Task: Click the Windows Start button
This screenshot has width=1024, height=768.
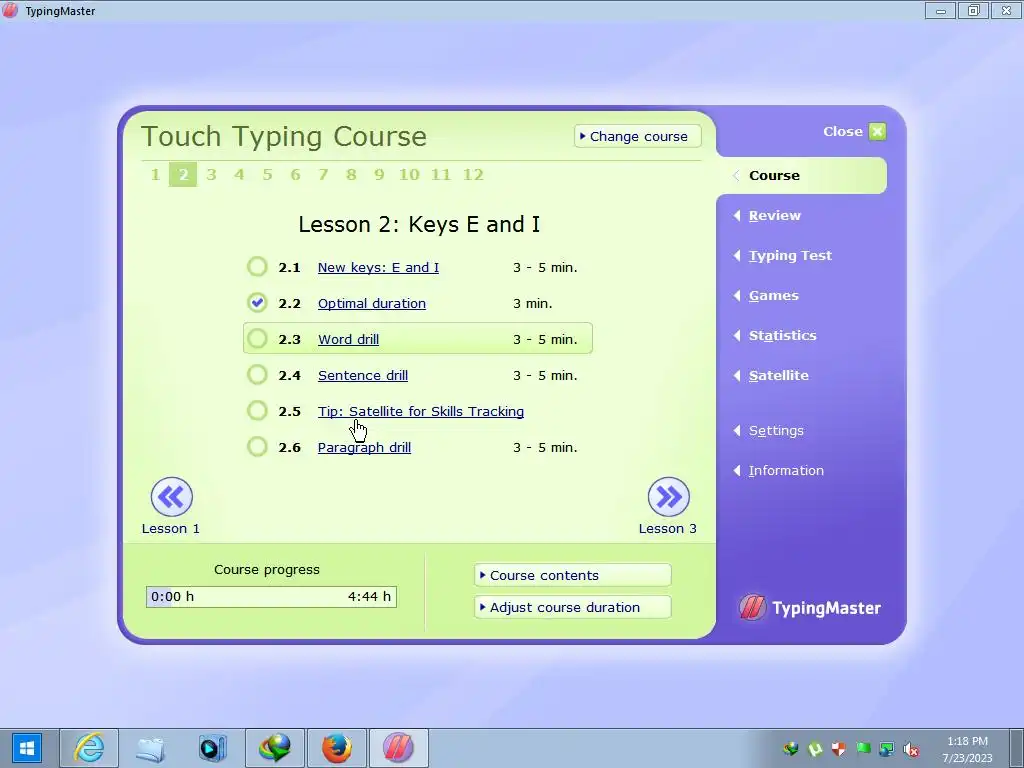Action: [26, 748]
